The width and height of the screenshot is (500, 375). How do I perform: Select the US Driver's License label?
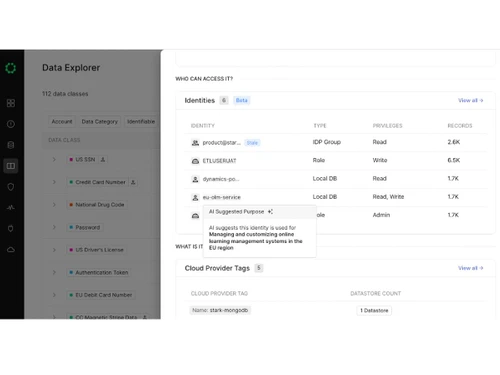pos(99,250)
